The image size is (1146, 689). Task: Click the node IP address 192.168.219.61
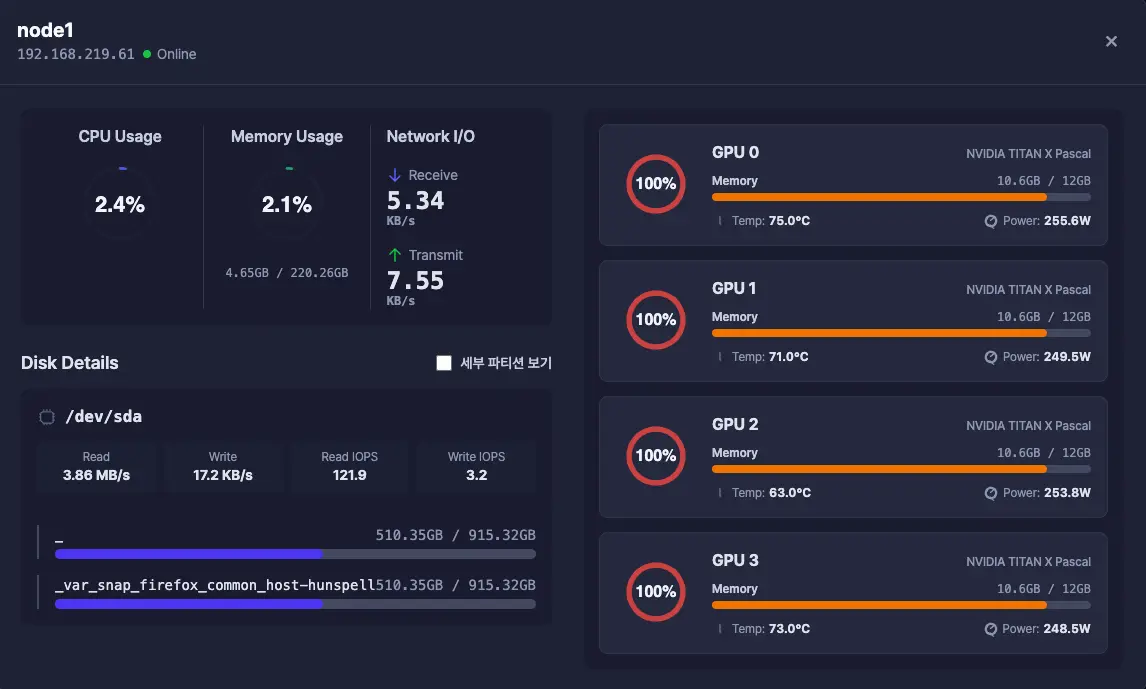[76, 54]
